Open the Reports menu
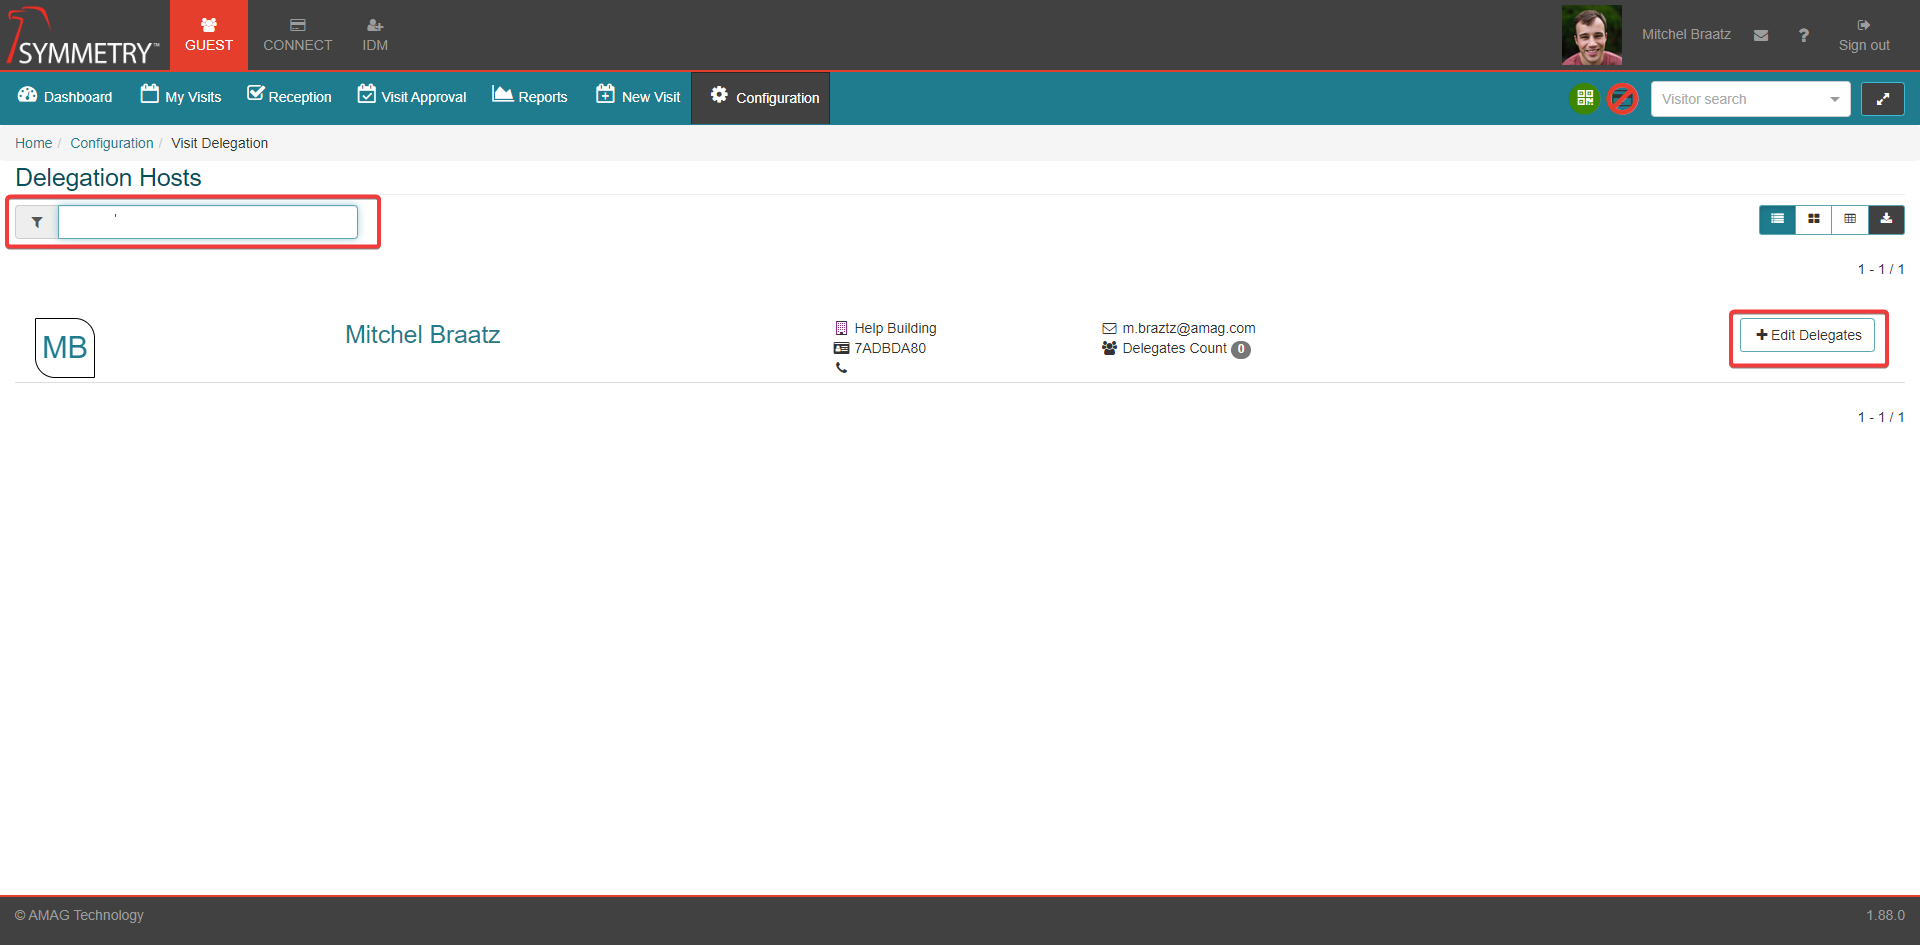This screenshot has width=1920, height=945. (530, 97)
